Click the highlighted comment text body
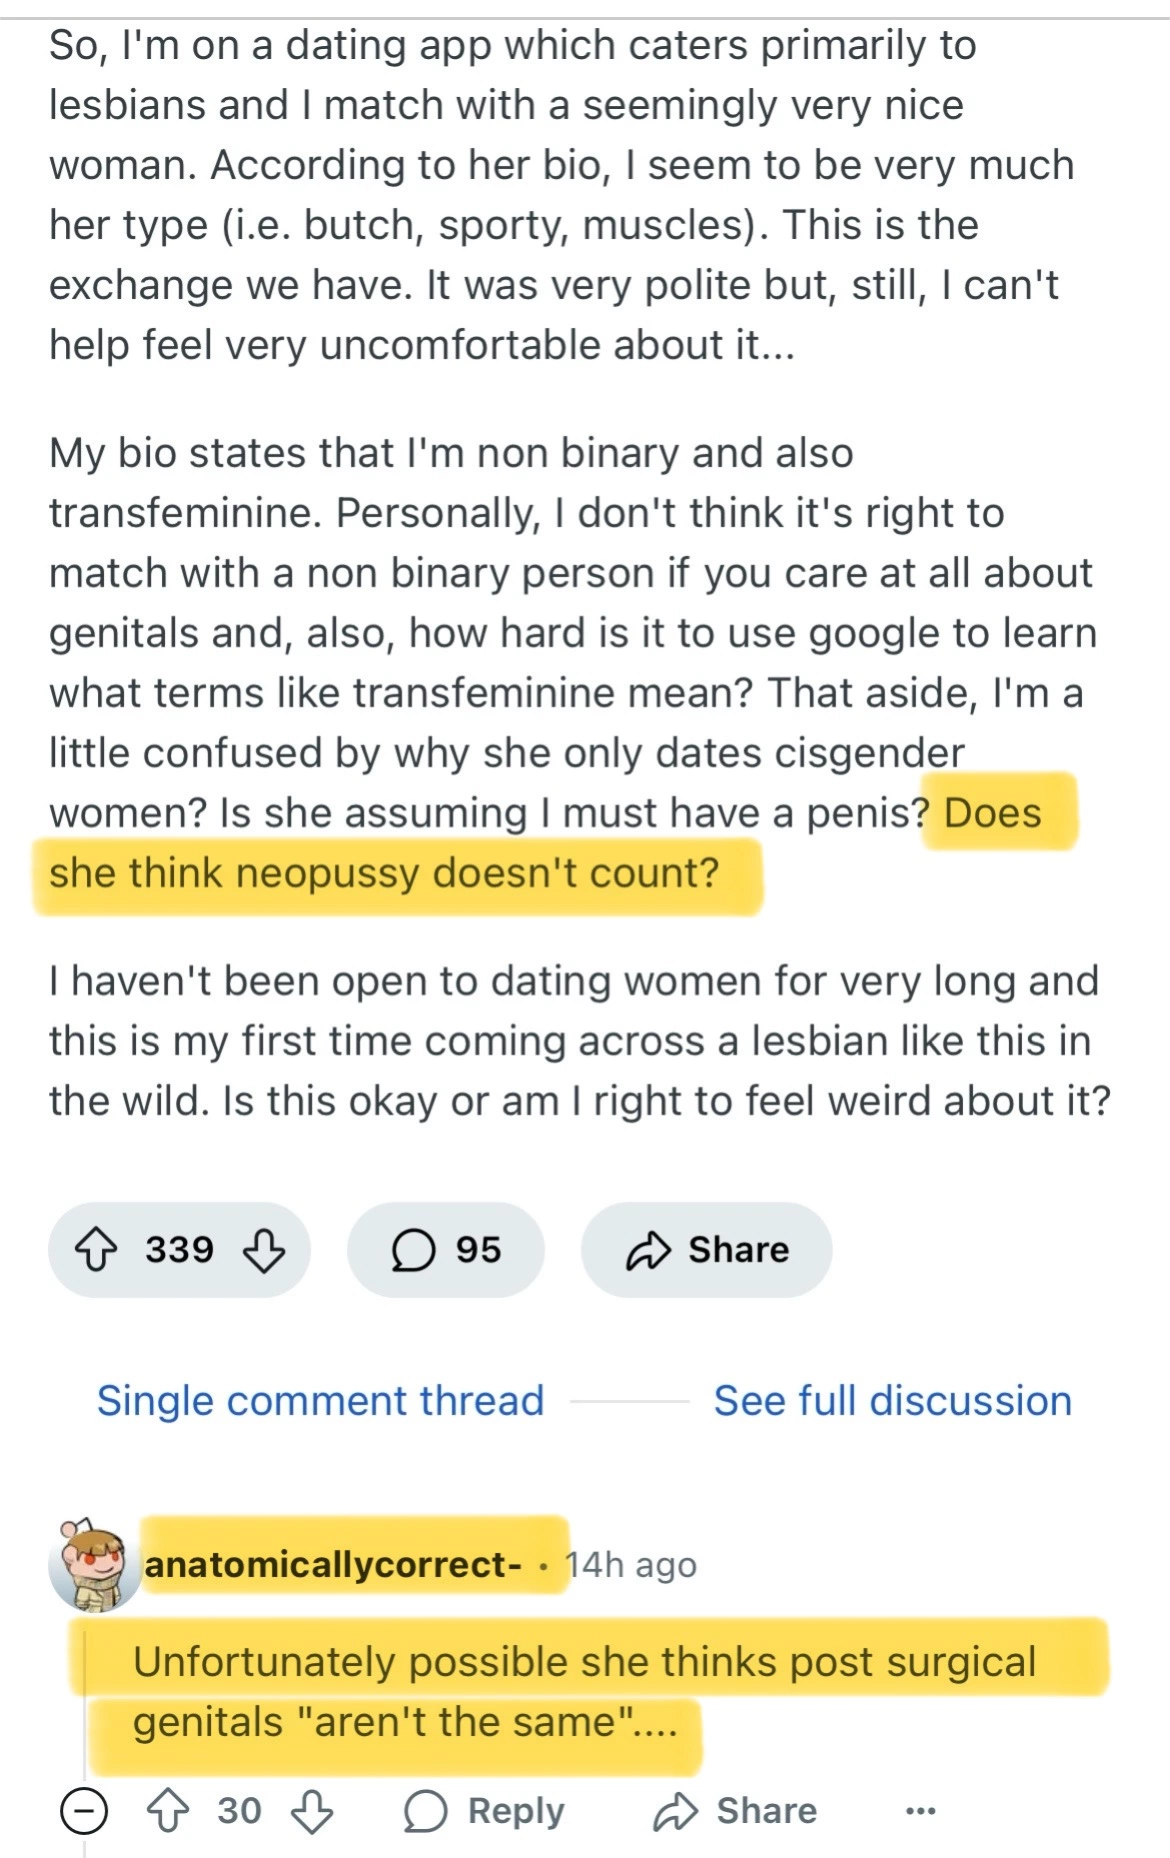 click(584, 1692)
